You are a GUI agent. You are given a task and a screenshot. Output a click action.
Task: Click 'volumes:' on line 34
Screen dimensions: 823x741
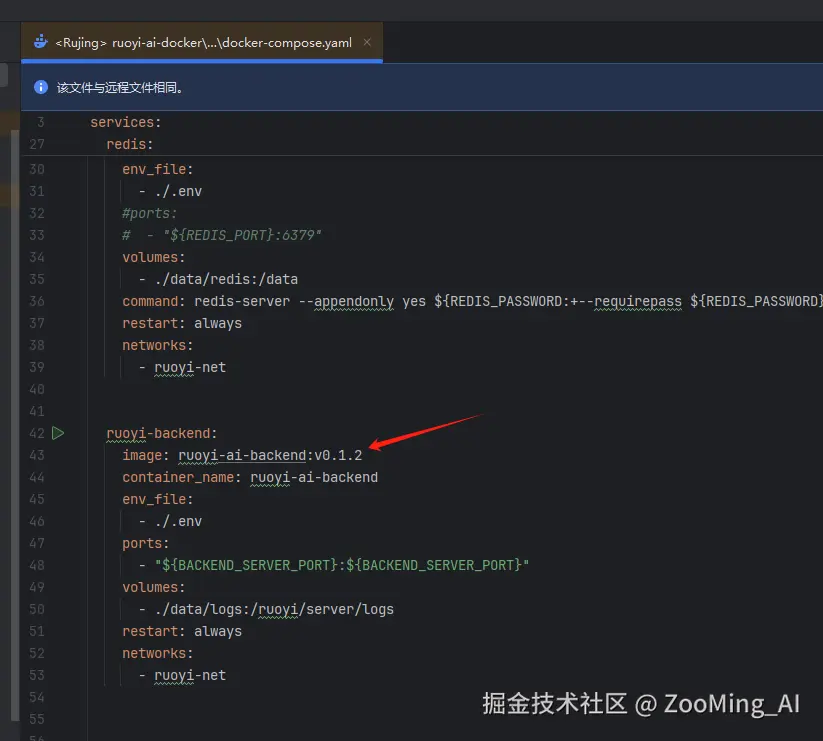point(154,257)
